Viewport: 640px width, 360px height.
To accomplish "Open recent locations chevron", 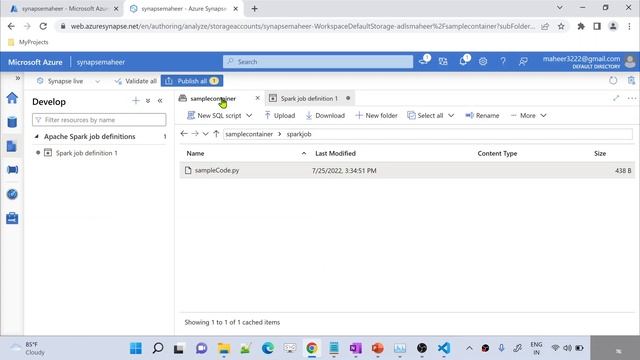I will (x=205, y=134).
